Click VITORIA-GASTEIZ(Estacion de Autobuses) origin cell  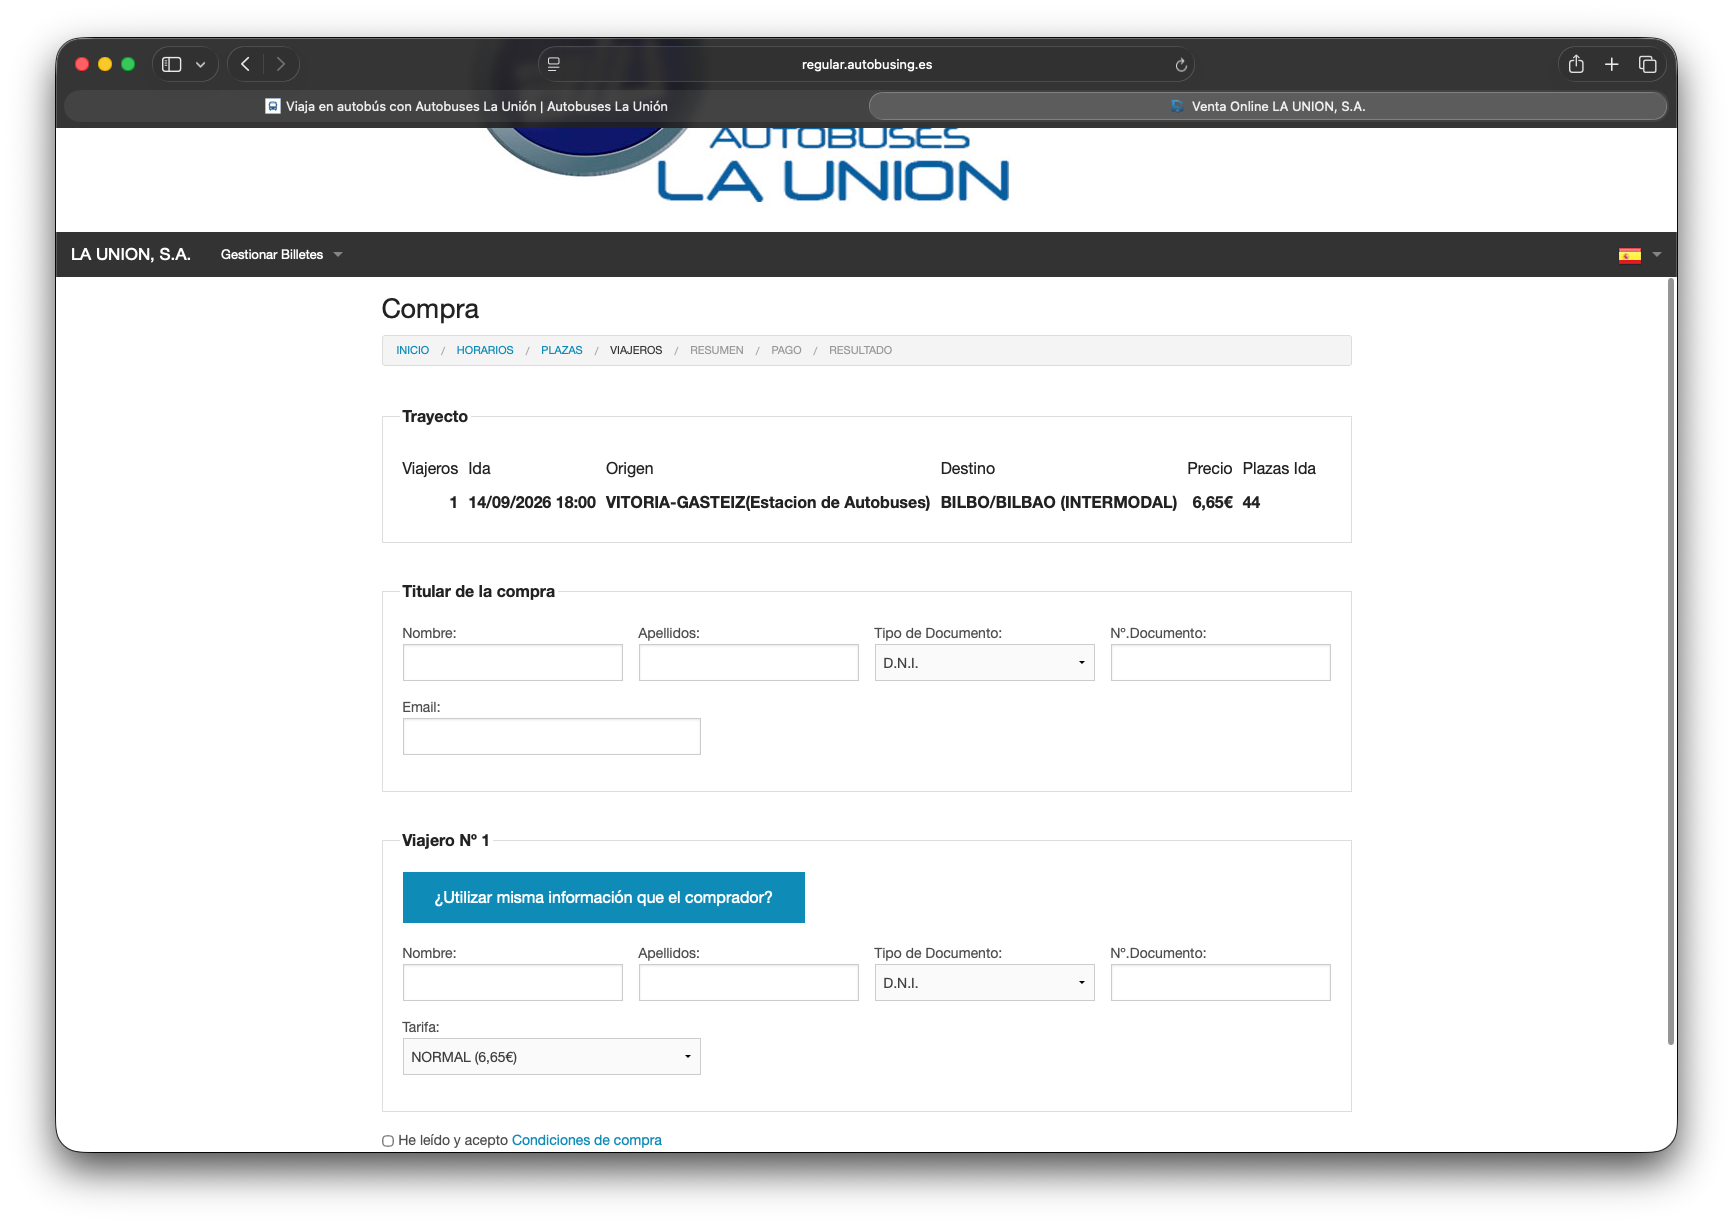pos(767,502)
